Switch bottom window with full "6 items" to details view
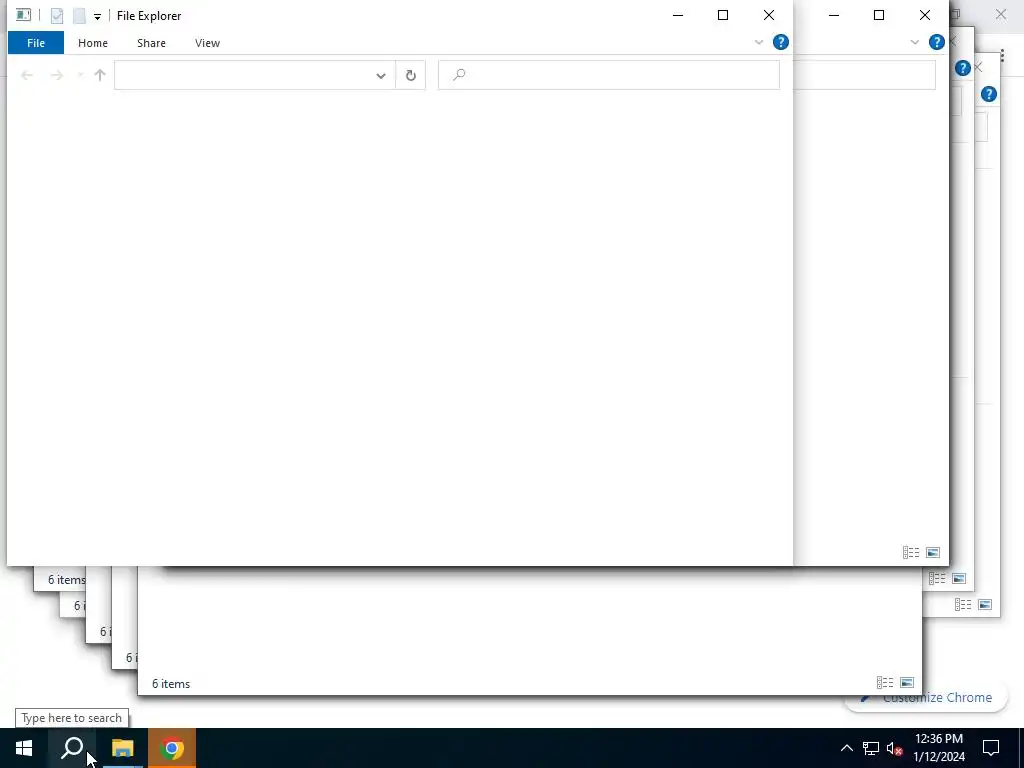Image resolution: width=1024 pixels, height=768 pixels. click(x=885, y=683)
